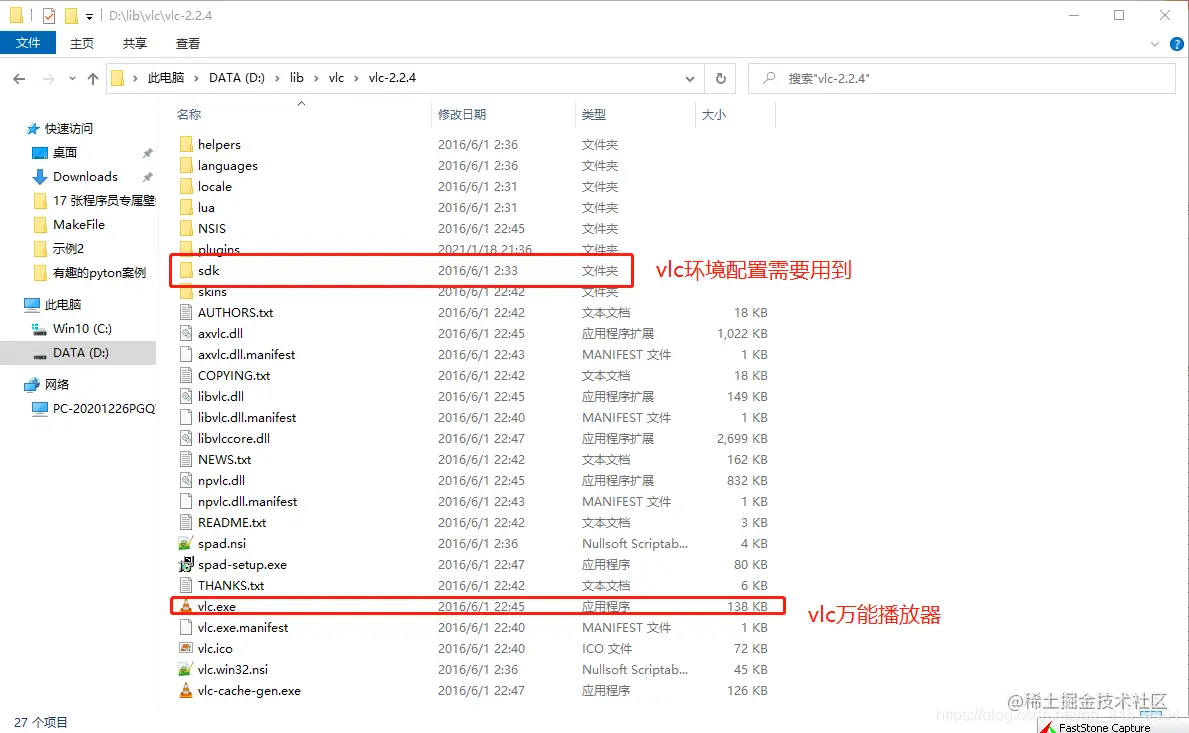The height and width of the screenshot is (733, 1189).
Task: Open the Help question mark icon
Action: 1177,44
